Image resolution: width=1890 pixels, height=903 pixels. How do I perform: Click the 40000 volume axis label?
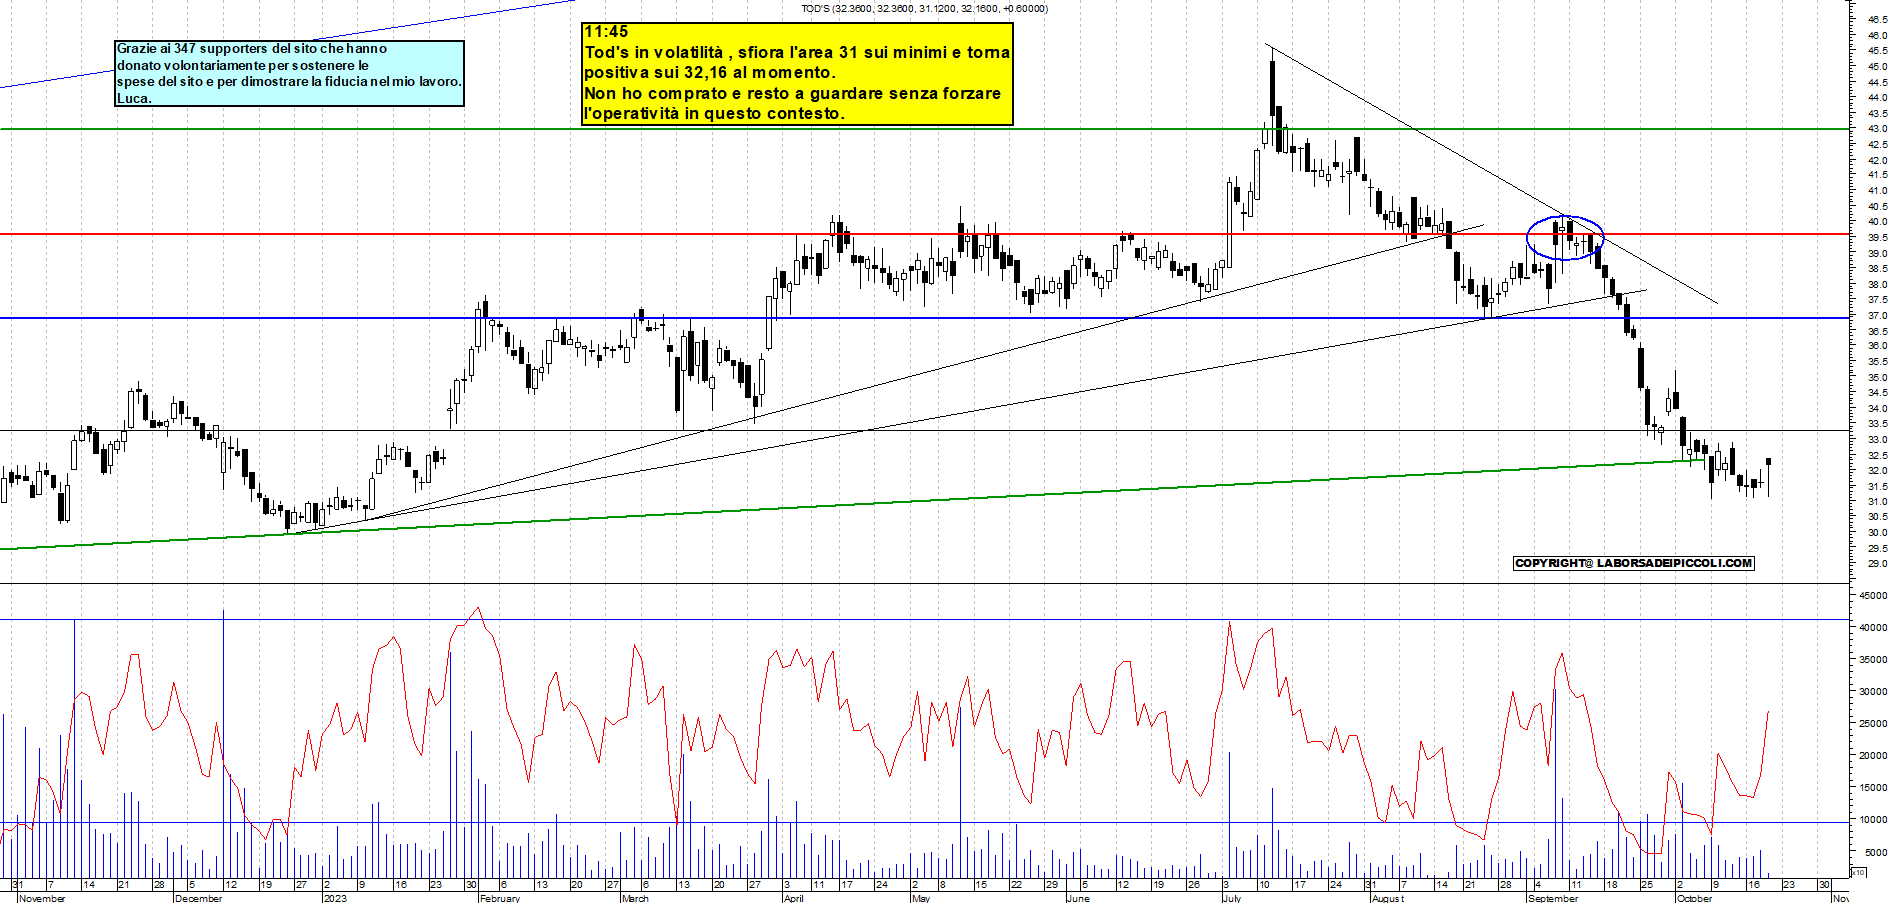pyautogui.click(x=1873, y=627)
